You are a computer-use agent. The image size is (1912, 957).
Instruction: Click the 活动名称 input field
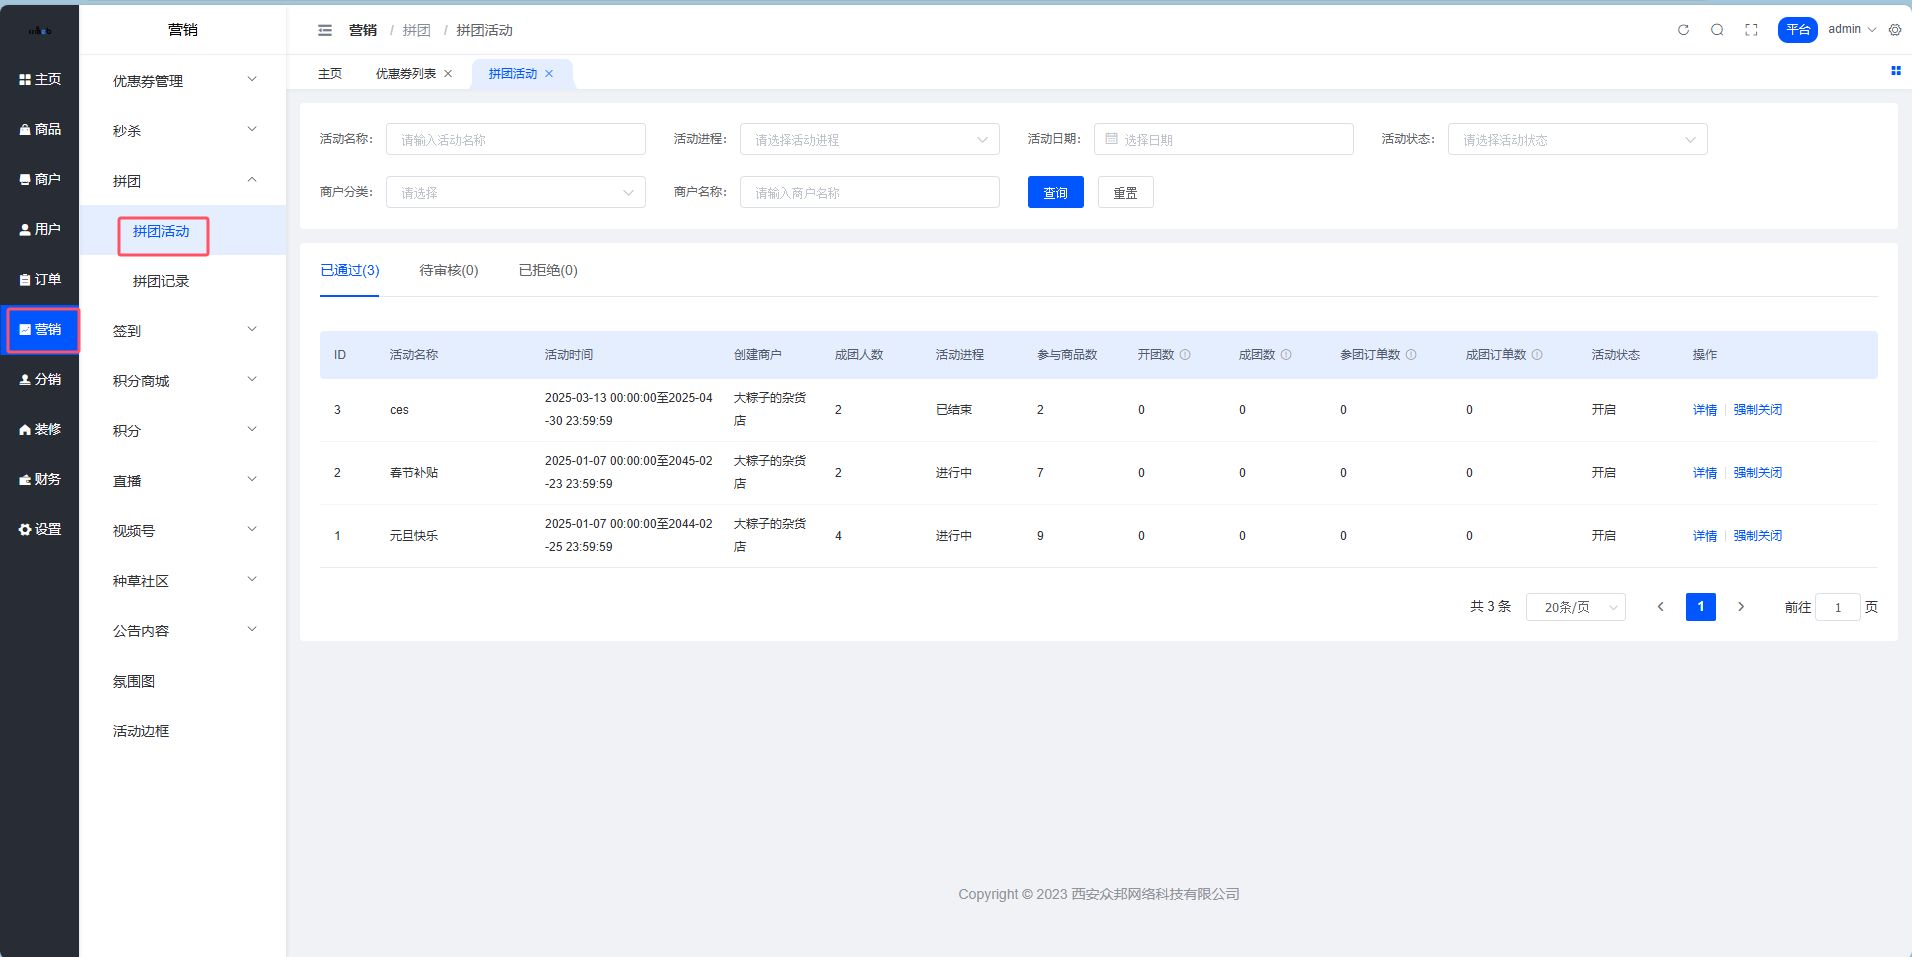coord(516,140)
